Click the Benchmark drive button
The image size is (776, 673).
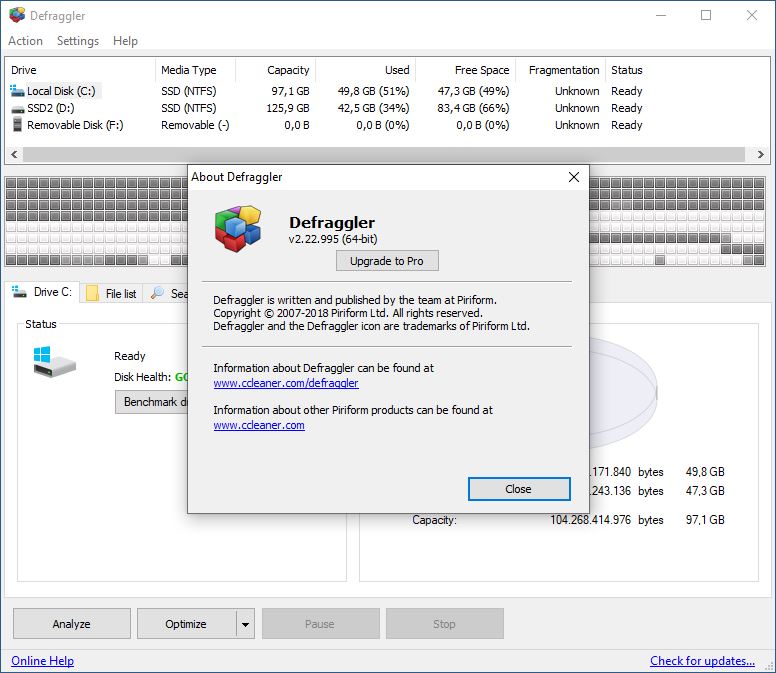[x=151, y=402]
